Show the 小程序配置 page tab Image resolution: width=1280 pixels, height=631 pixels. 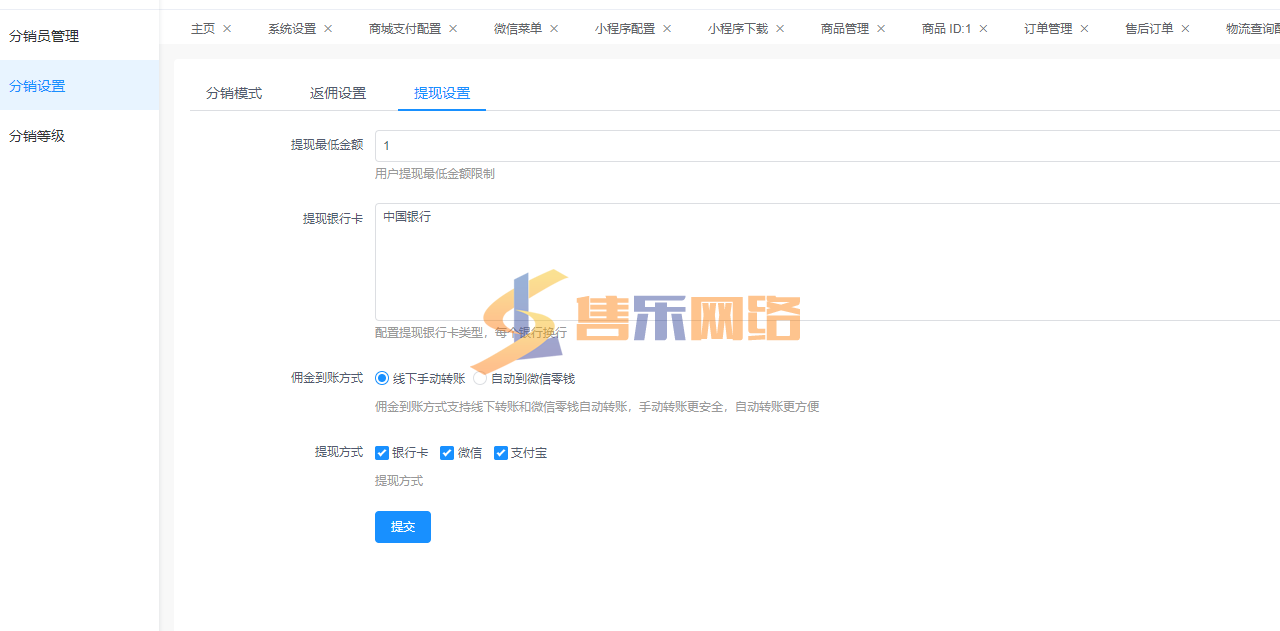click(625, 29)
